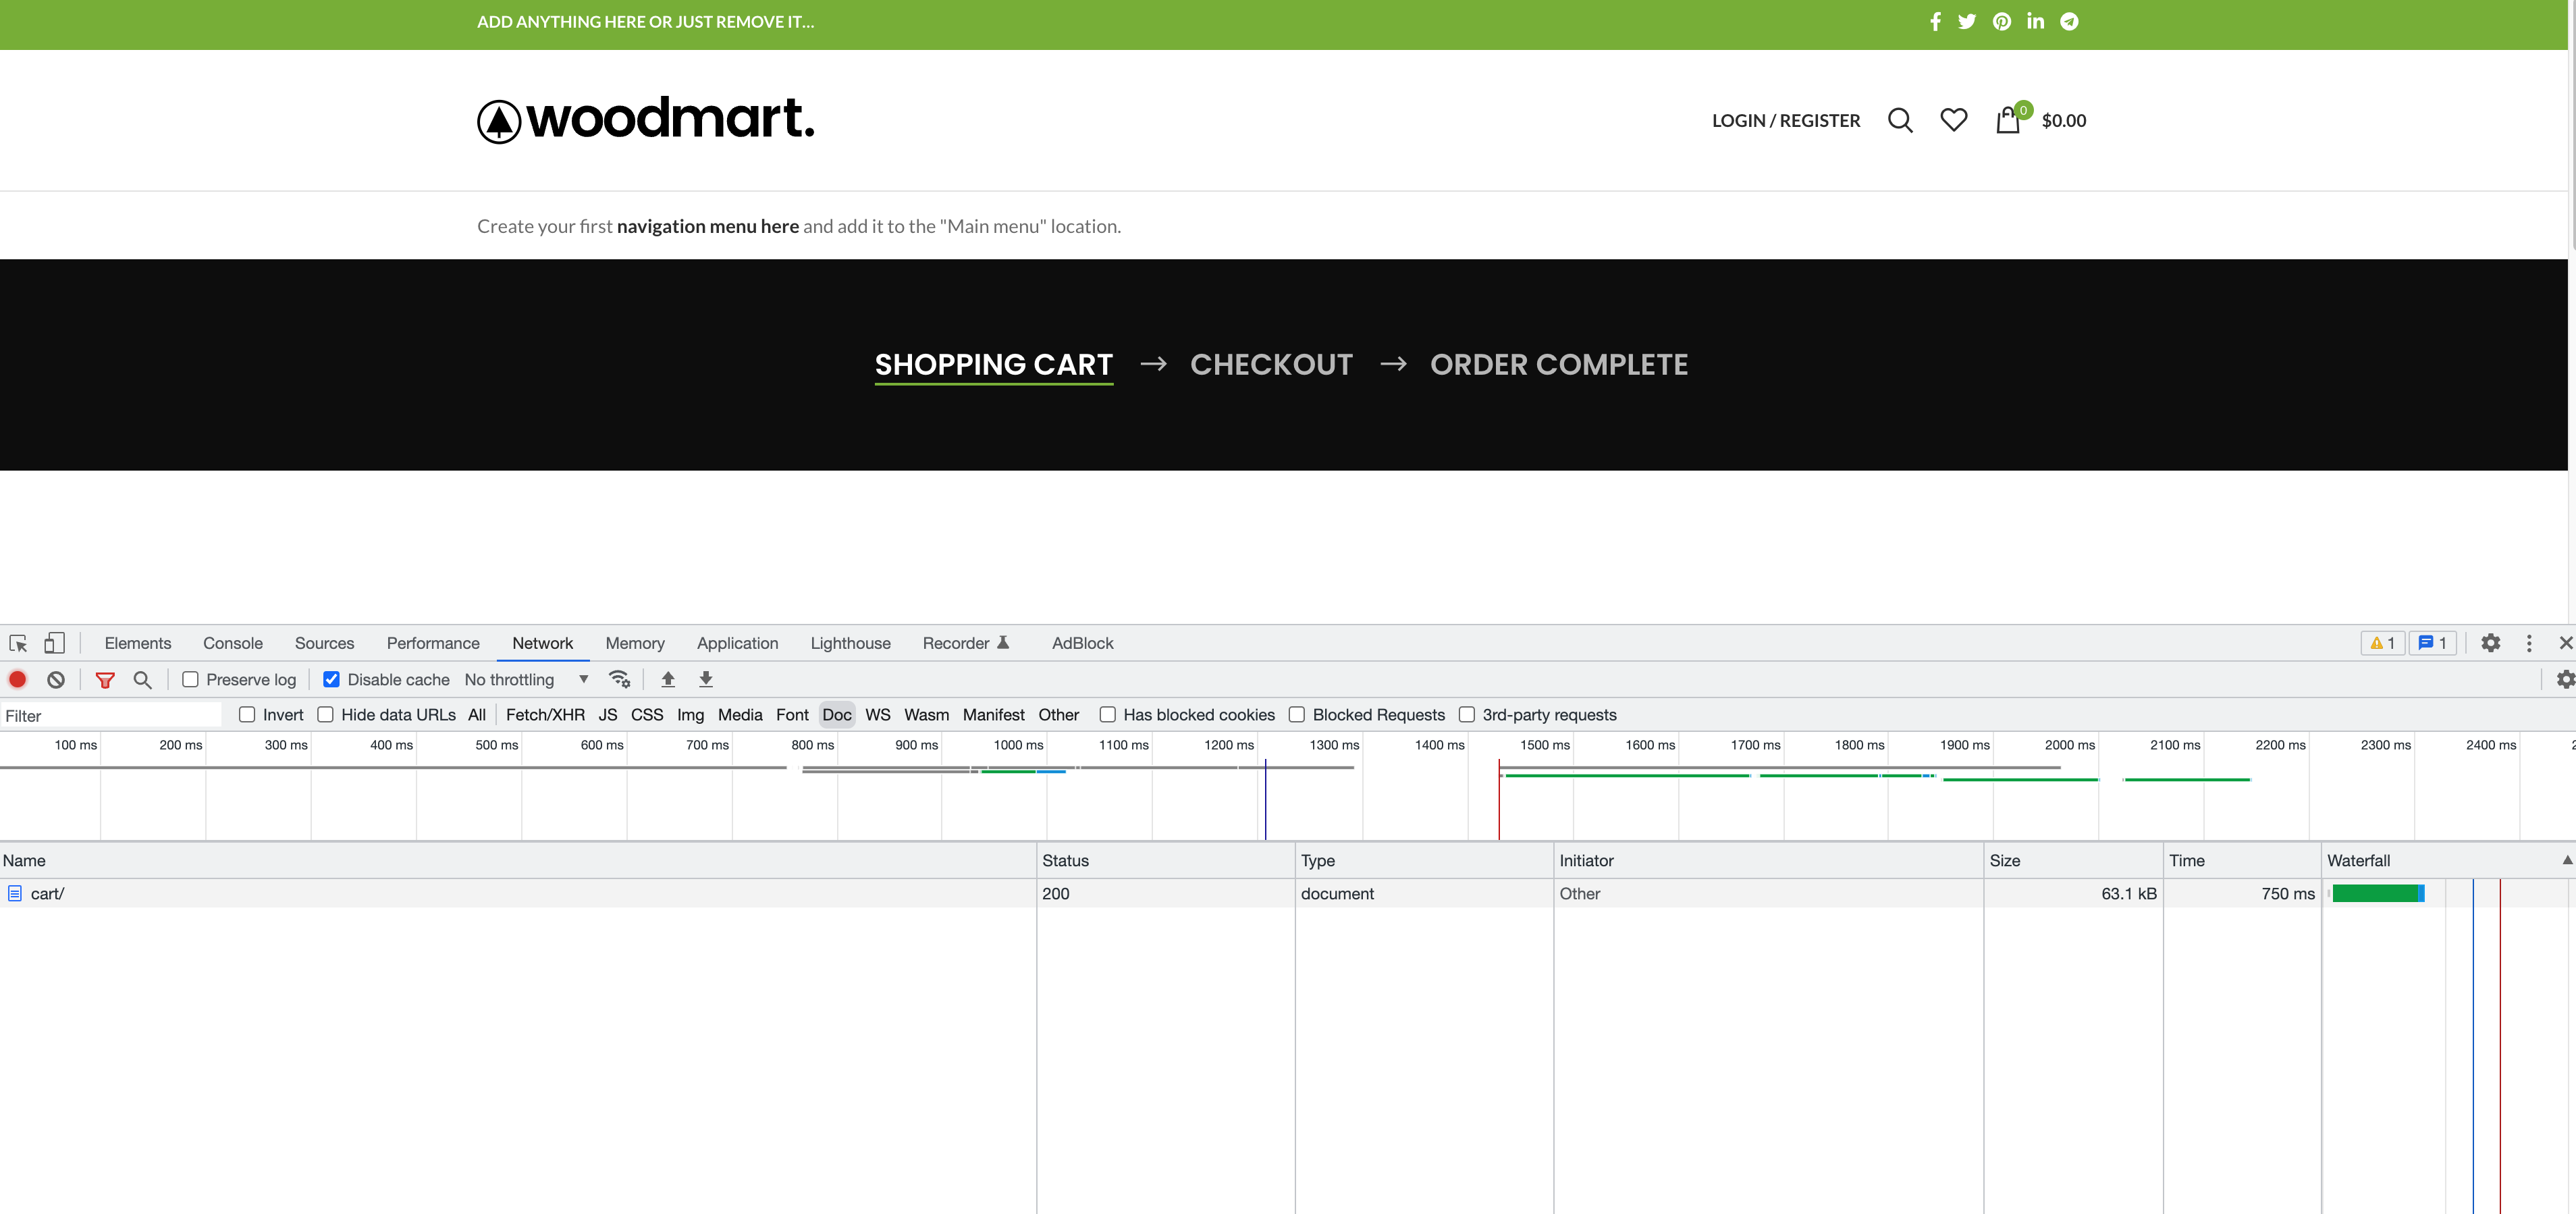Click the export HAR download icon

tap(706, 679)
